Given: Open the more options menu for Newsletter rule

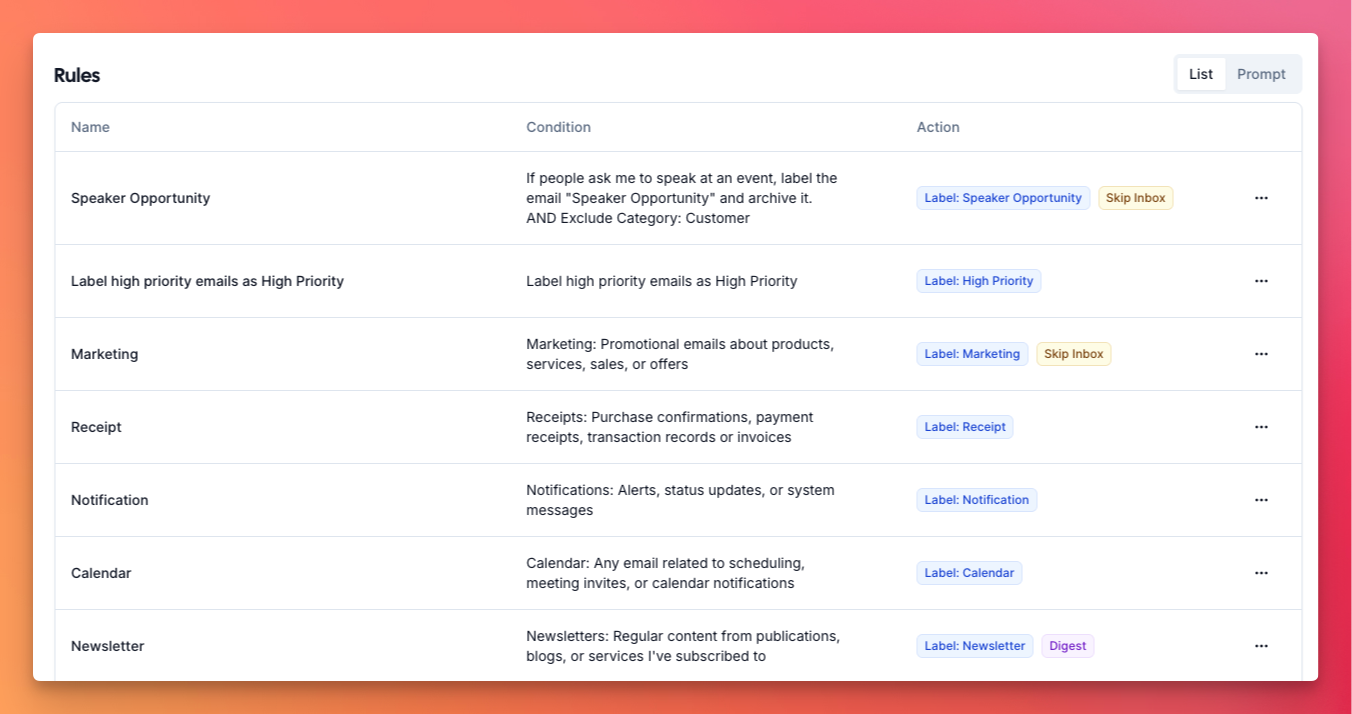Looking at the screenshot, I should coord(1261,646).
